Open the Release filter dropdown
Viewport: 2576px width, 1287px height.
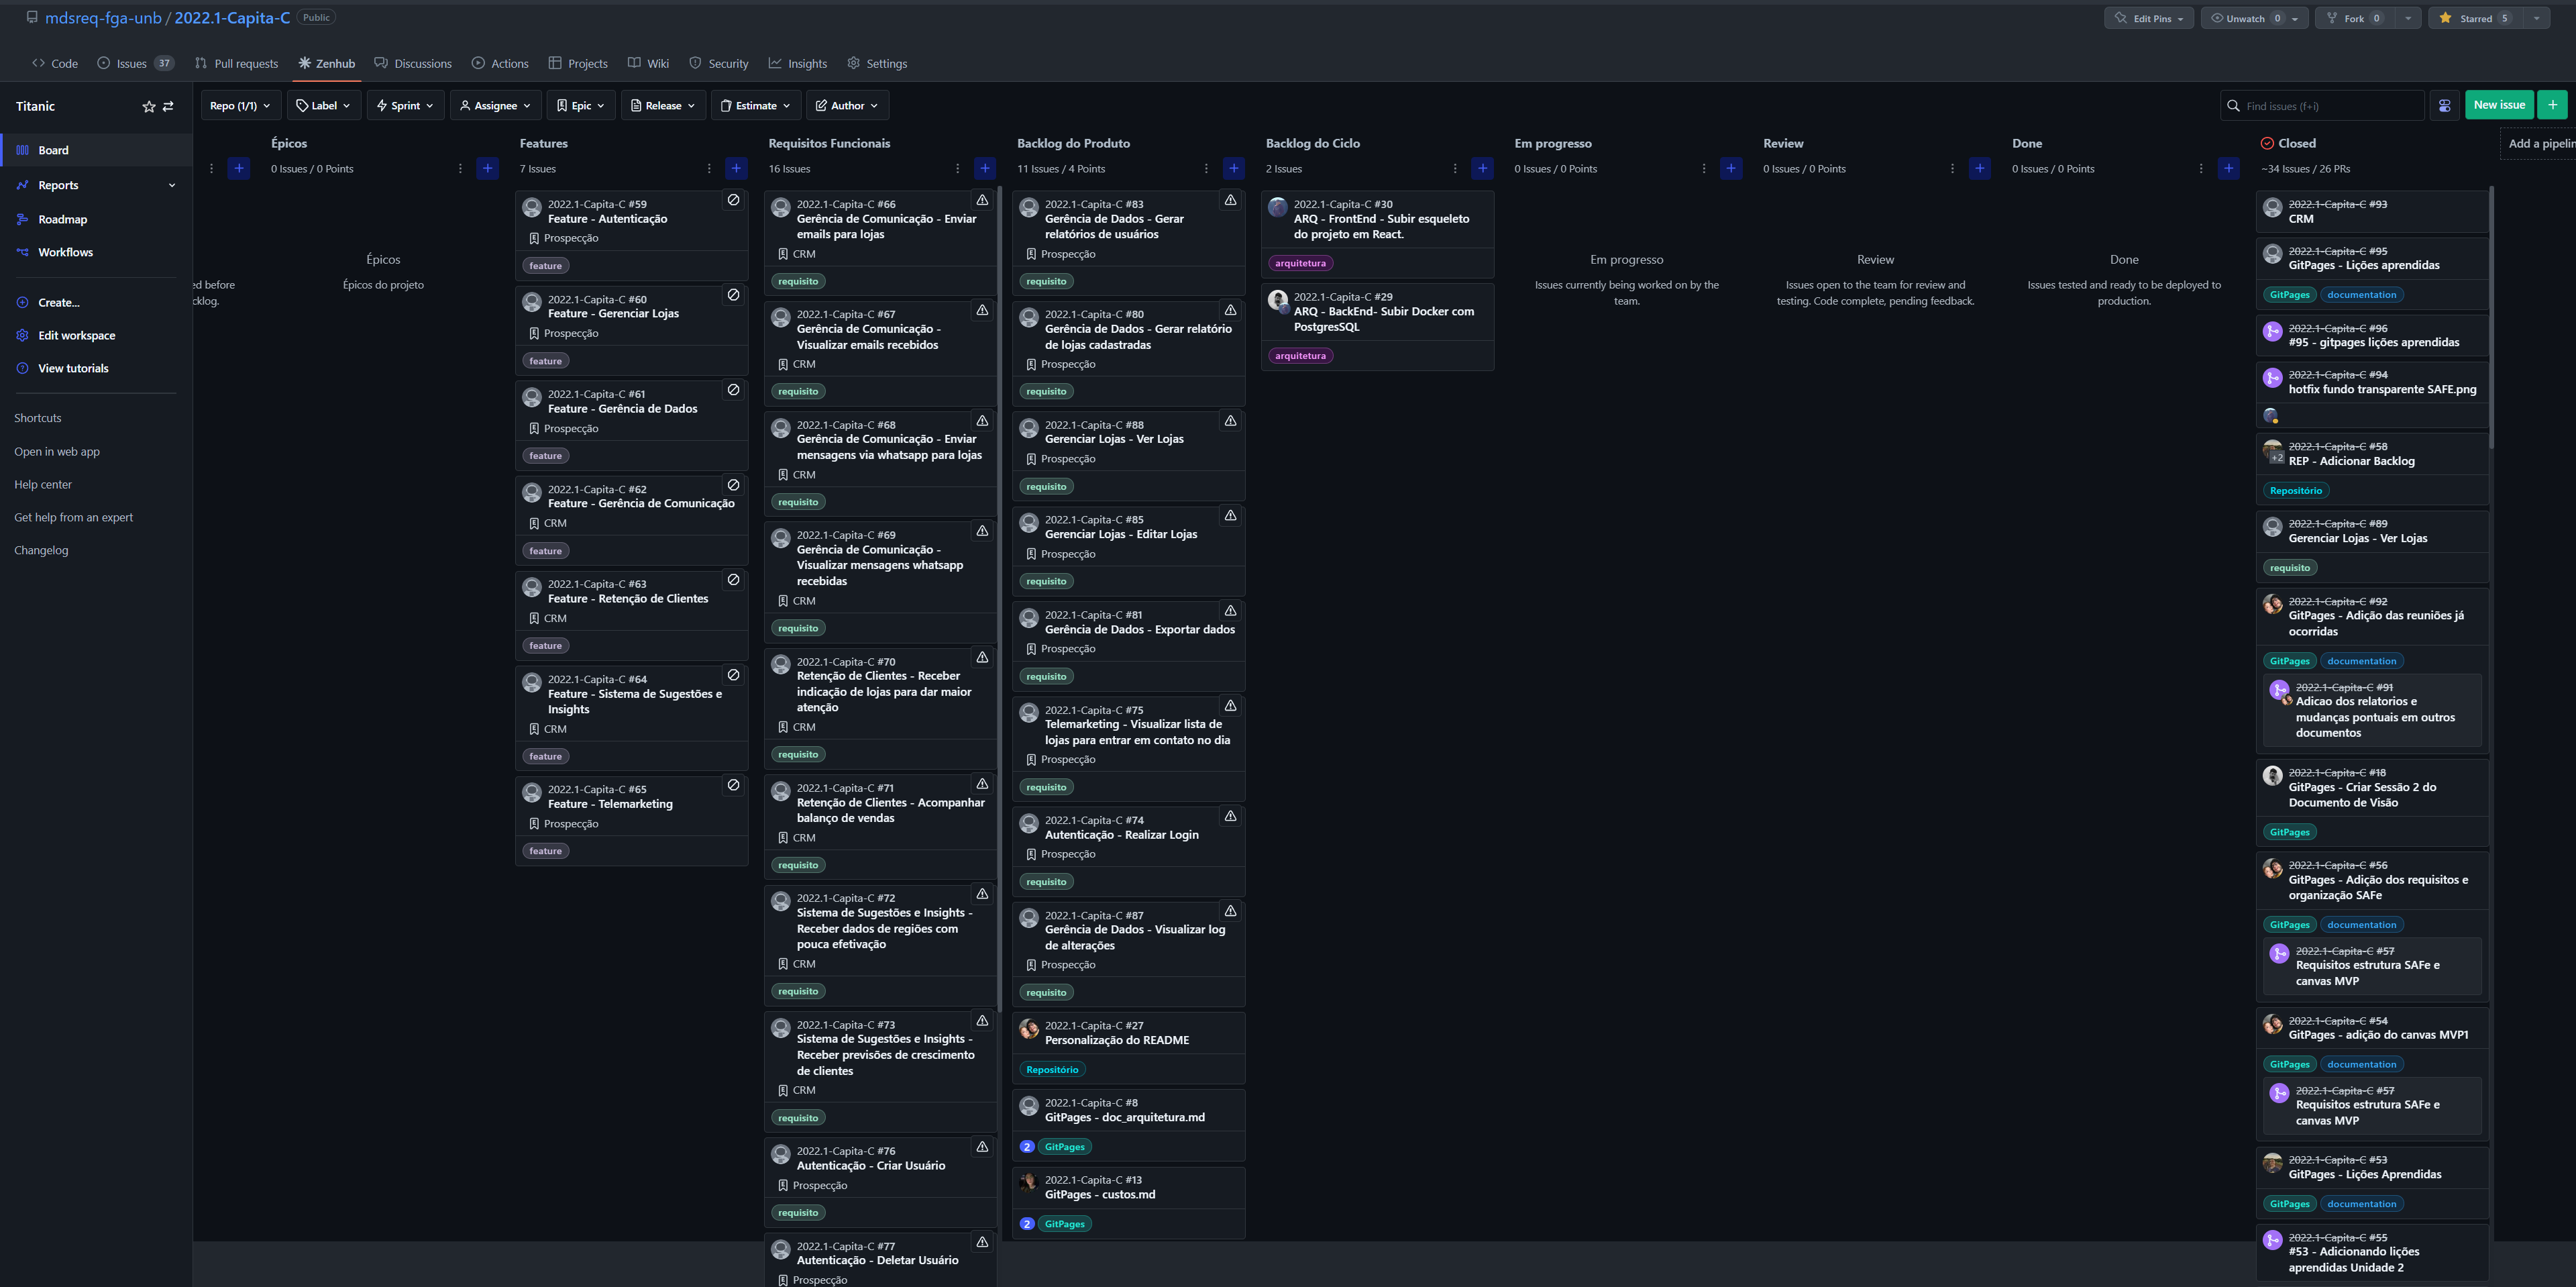(663, 105)
